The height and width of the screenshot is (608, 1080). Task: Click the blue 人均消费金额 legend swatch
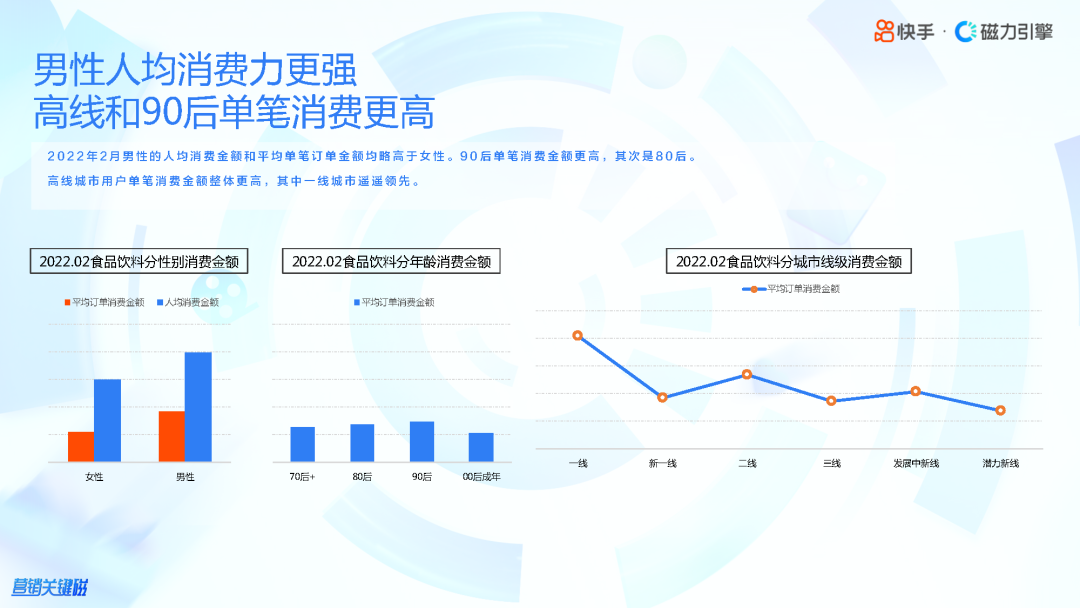tap(160, 302)
